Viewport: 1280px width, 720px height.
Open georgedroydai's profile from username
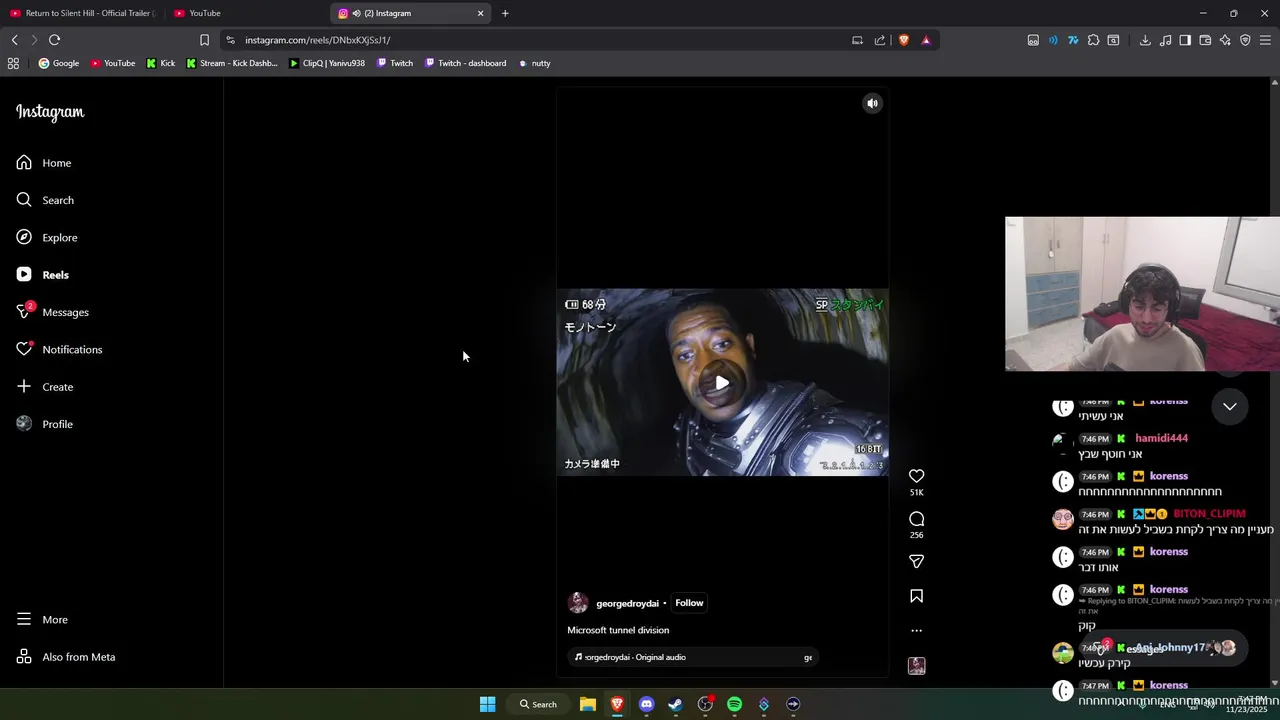pos(627,604)
